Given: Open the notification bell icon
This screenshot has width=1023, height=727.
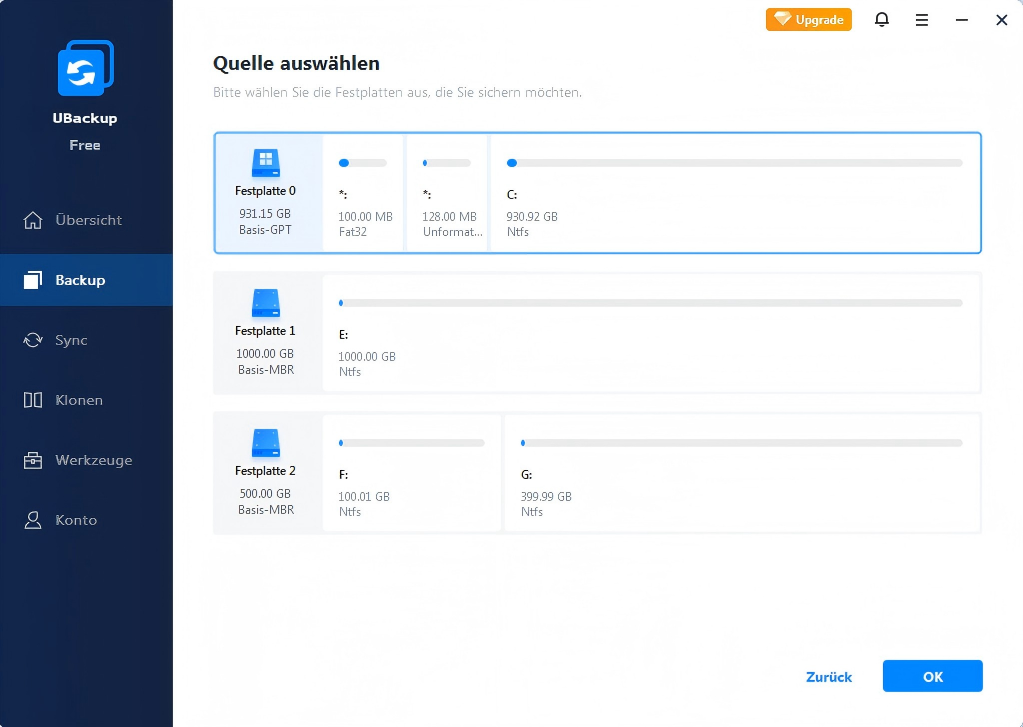Looking at the screenshot, I should 882,20.
